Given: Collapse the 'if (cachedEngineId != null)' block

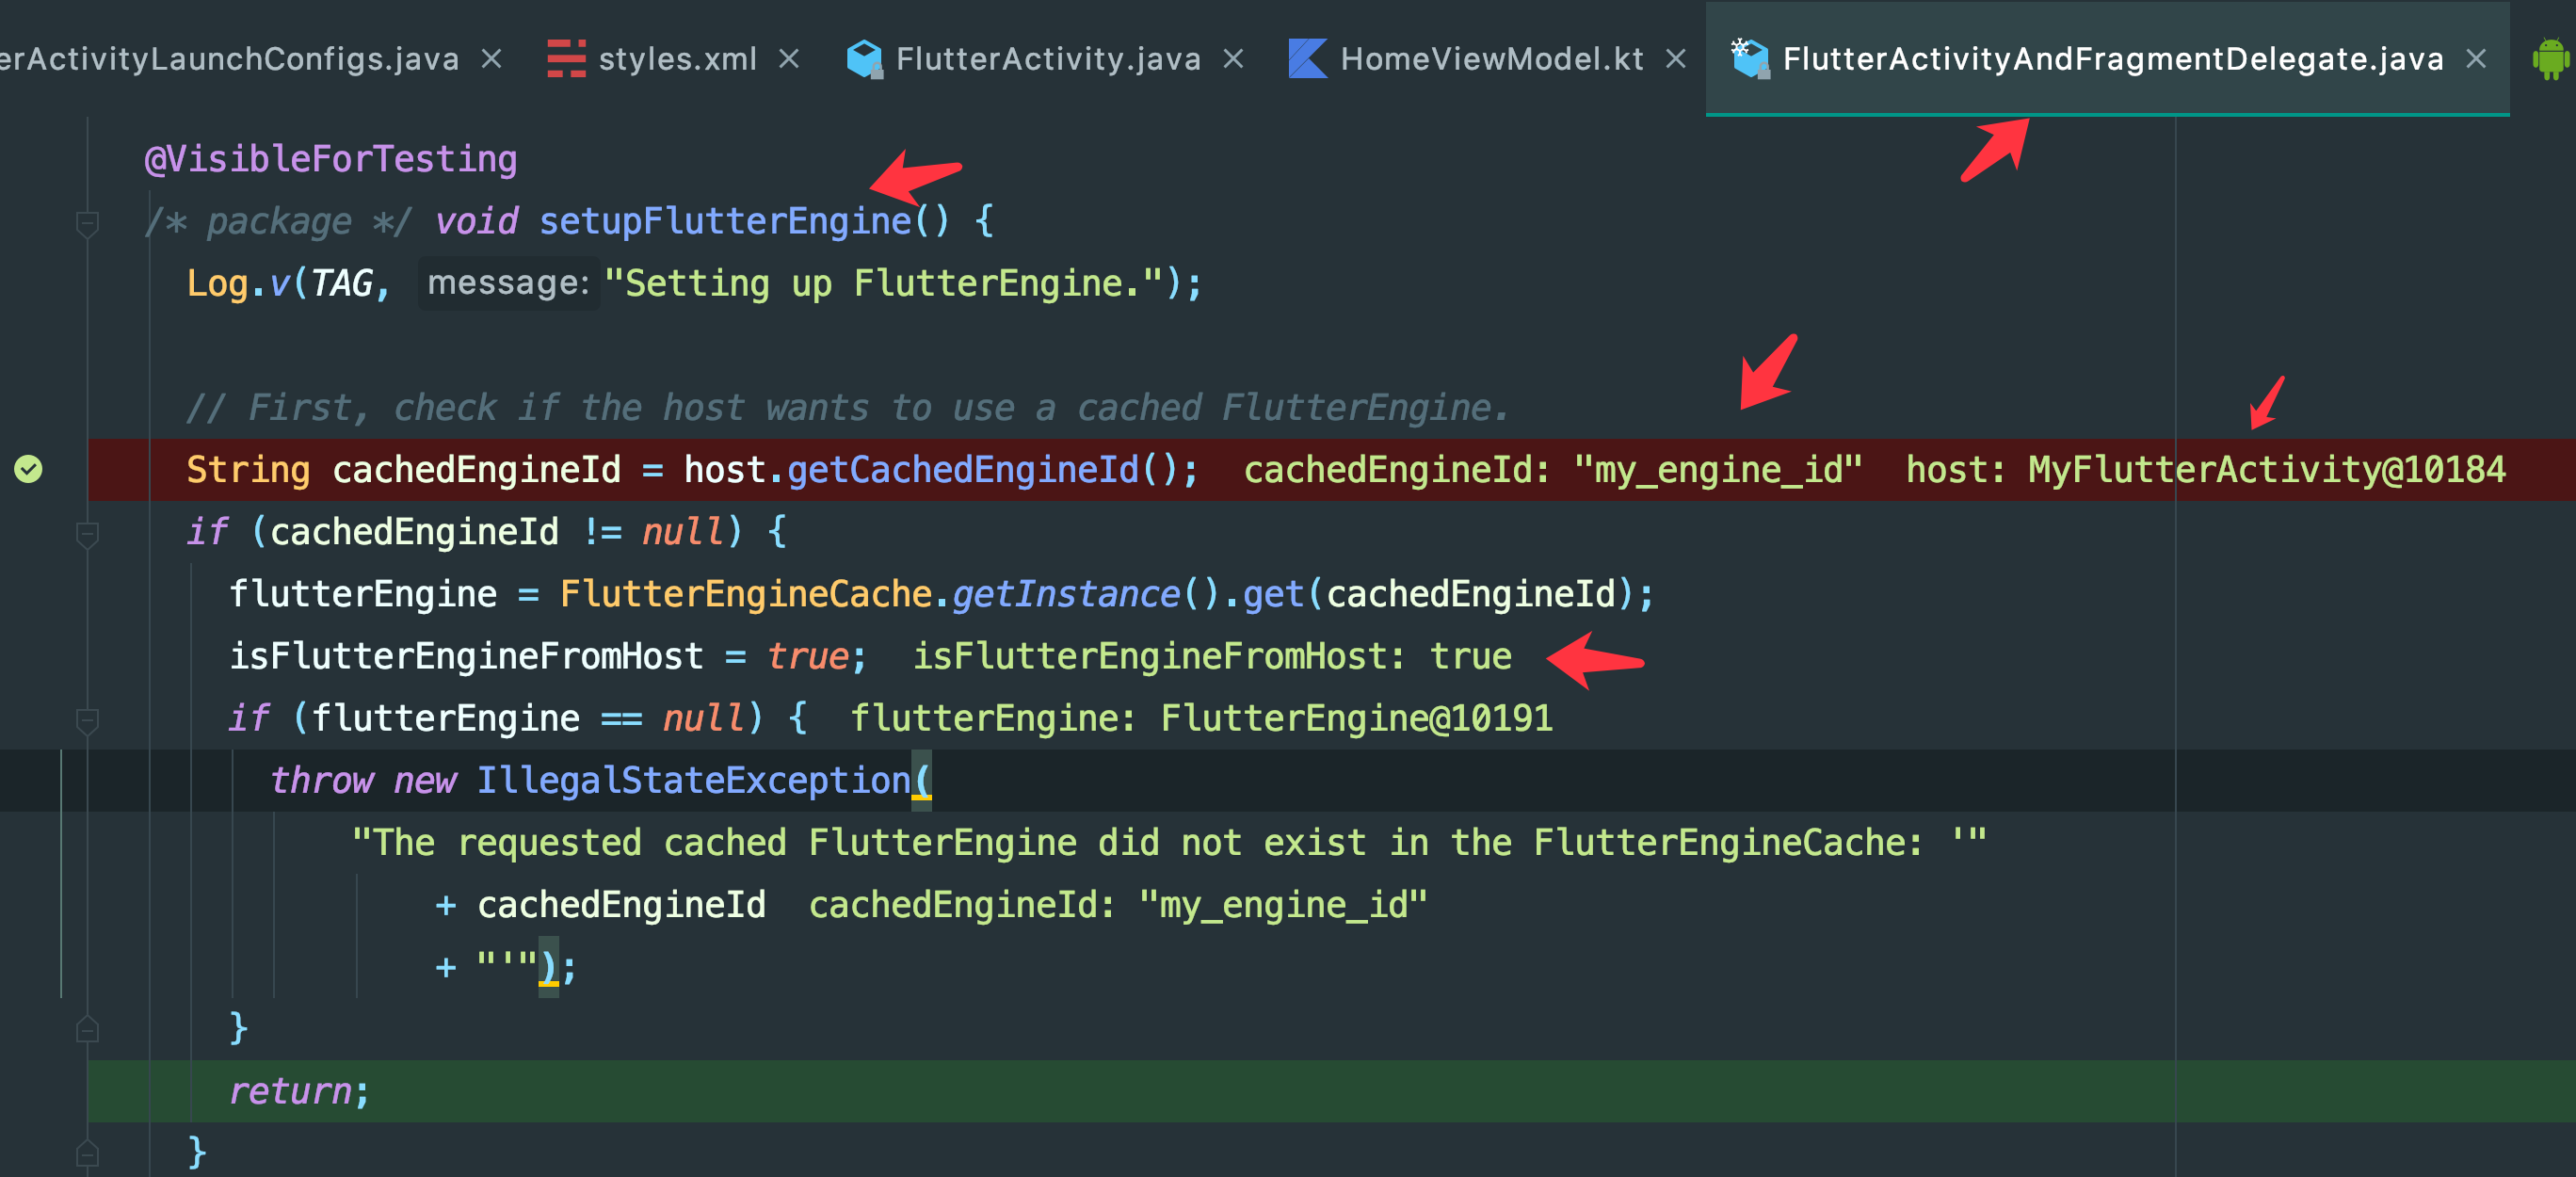Looking at the screenshot, I should pos(87,534).
